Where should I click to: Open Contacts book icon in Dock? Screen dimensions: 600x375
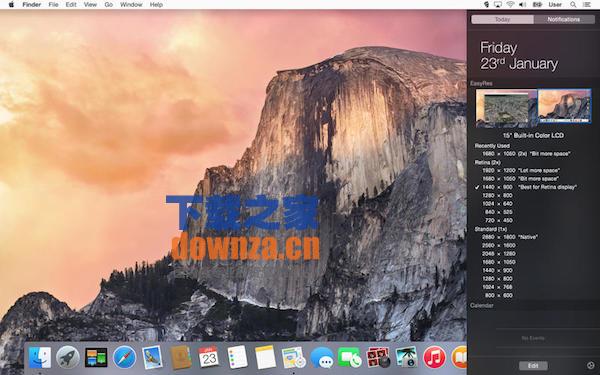pos(181,357)
